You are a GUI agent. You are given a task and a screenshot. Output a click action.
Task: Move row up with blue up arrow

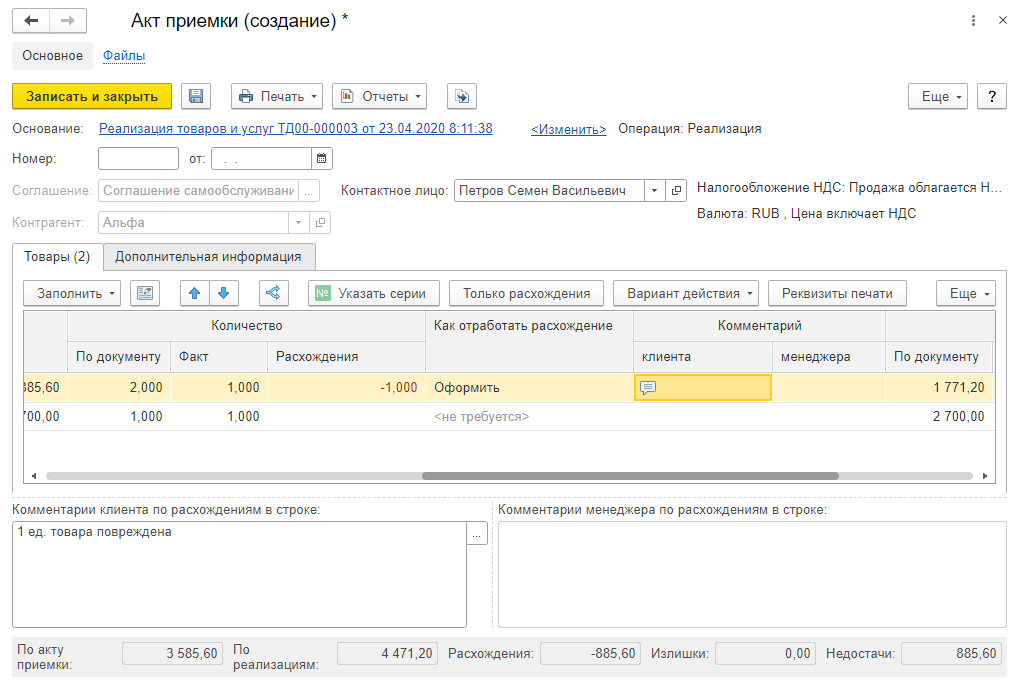click(x=195, y=293)
